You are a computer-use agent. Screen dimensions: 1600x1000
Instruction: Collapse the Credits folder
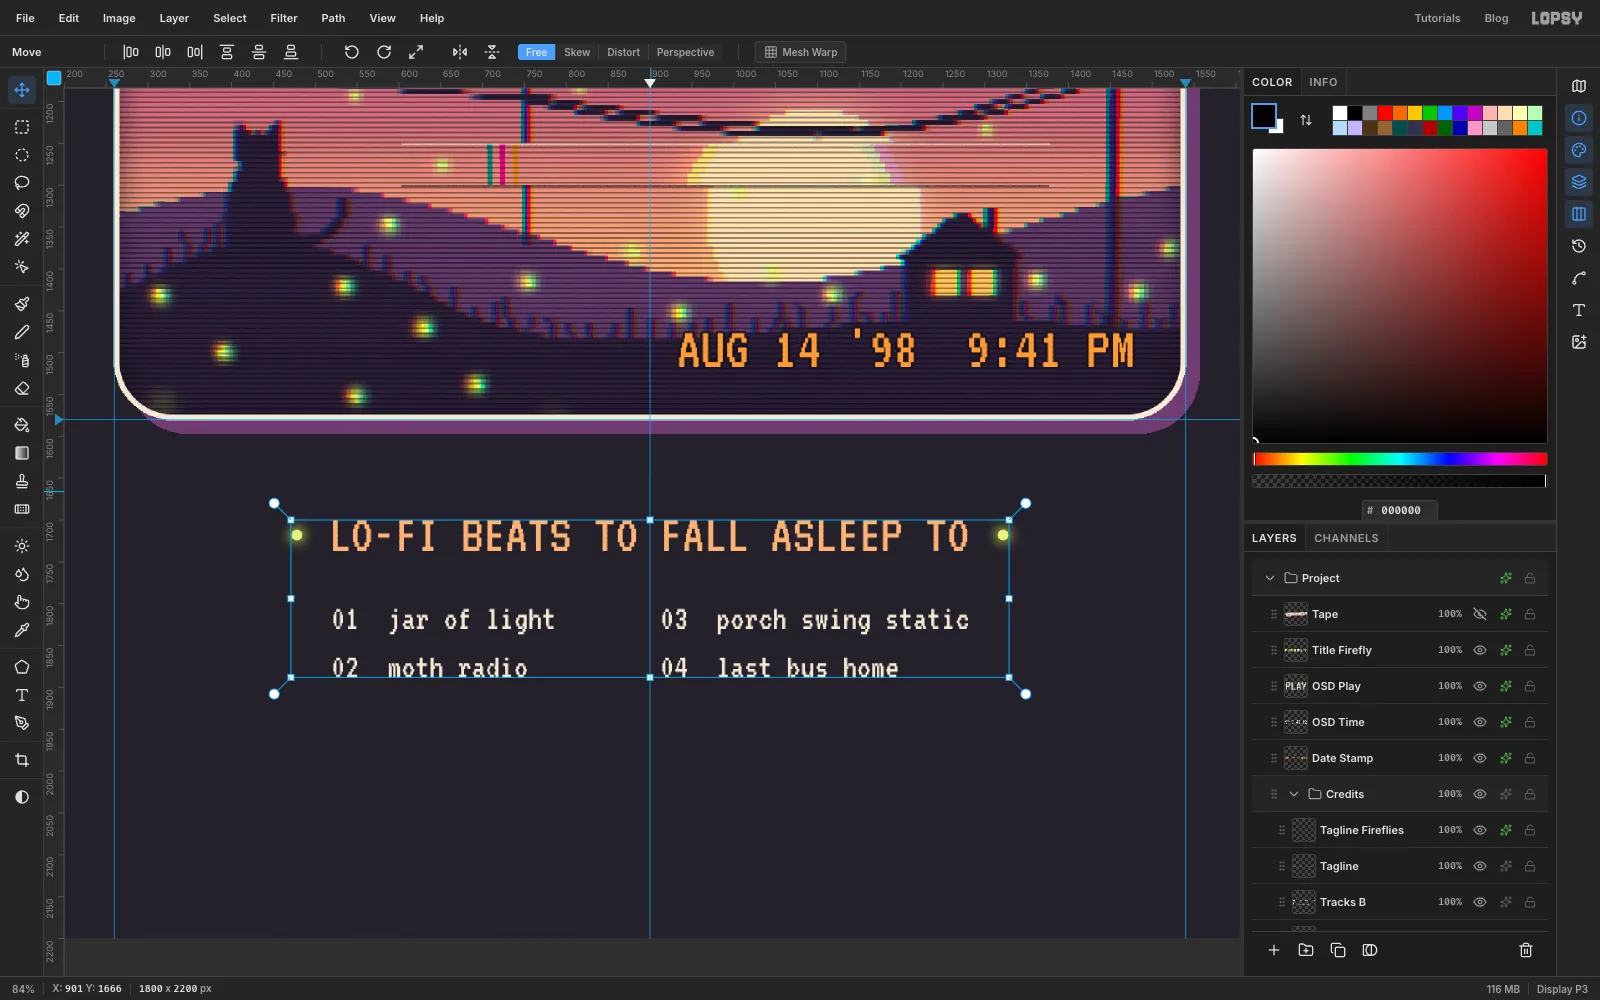tap(1294, 794)
